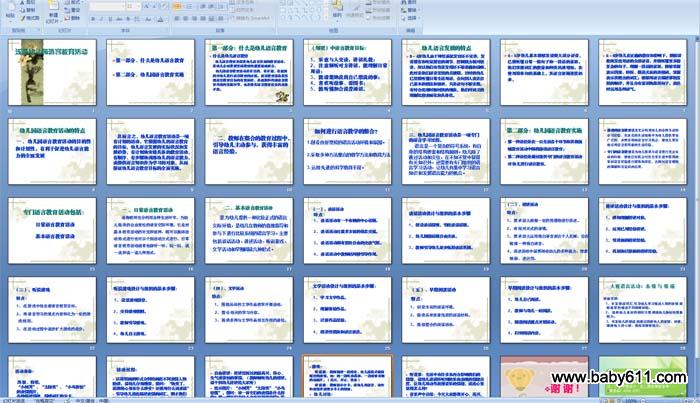Select slide 17 '基本语言教育活动' thumbnail
The height and width of the screenshot is (403, 700).
[249, 231]
